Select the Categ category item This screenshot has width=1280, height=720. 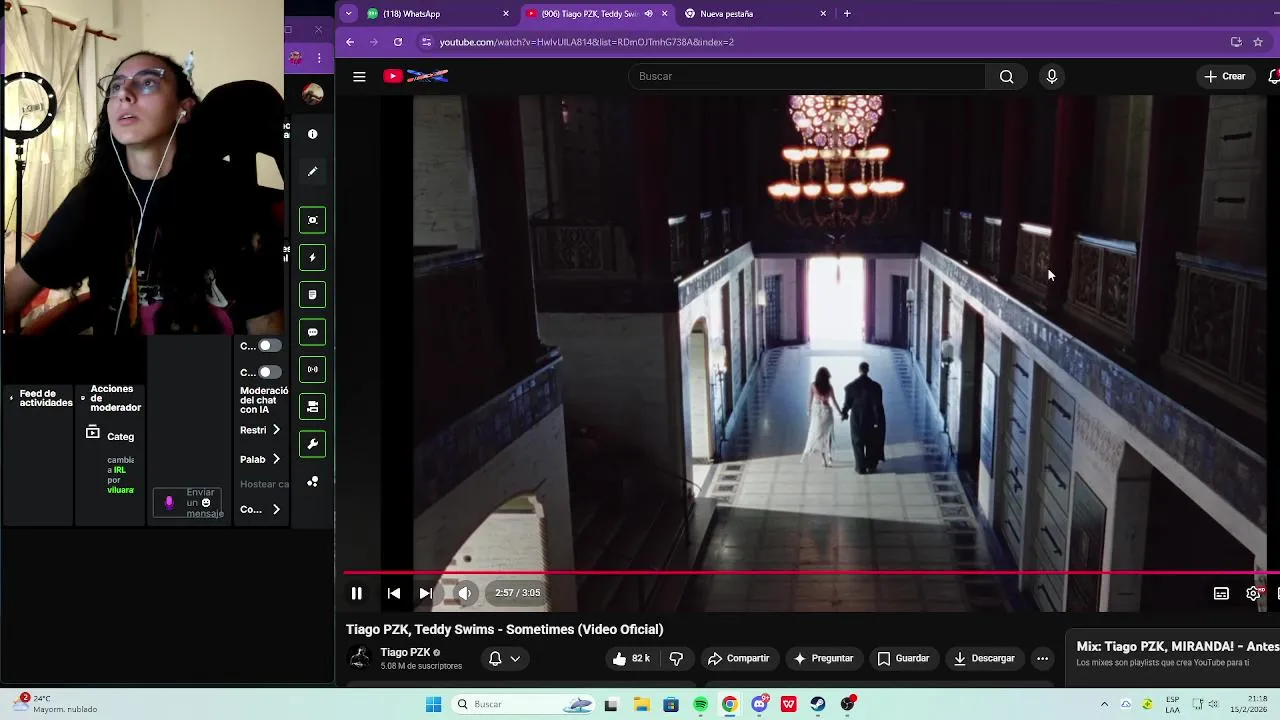(110, 435)
